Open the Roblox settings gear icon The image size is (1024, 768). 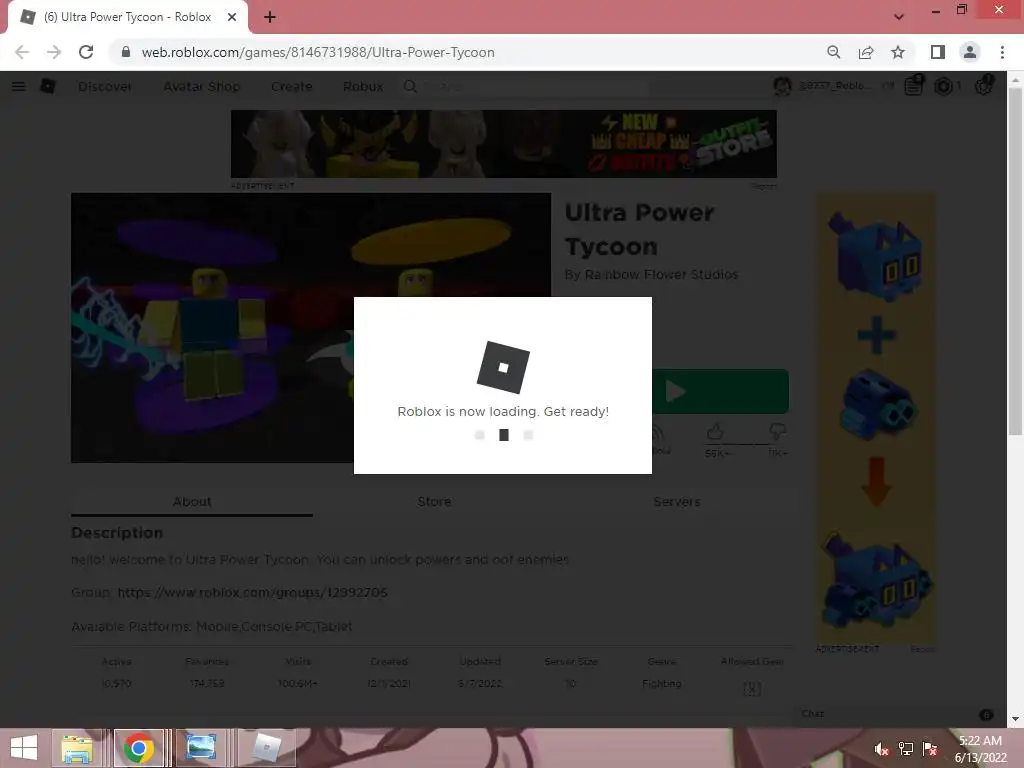coord(984,86)
